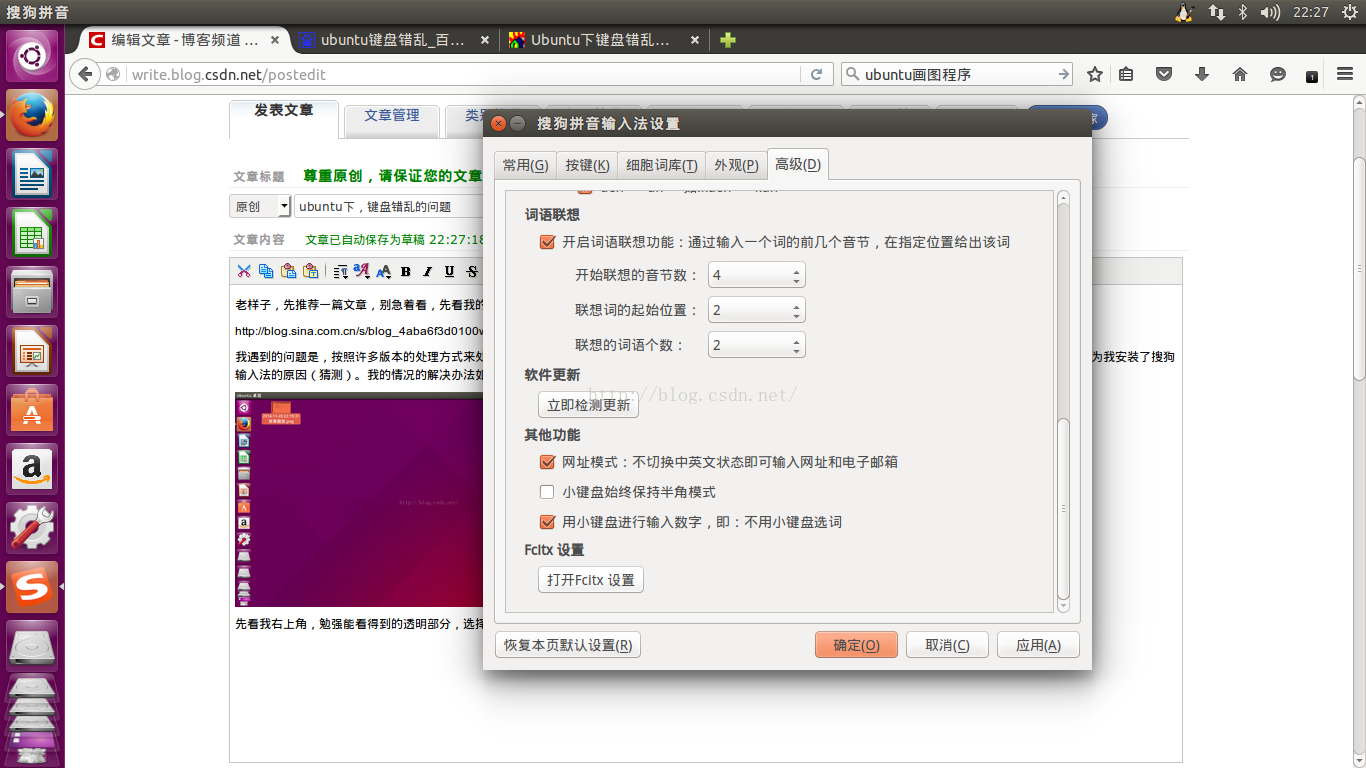Open a new tab with green plus
The image size is (1366, 768).
pyautogui.click(x=728, y=40)
